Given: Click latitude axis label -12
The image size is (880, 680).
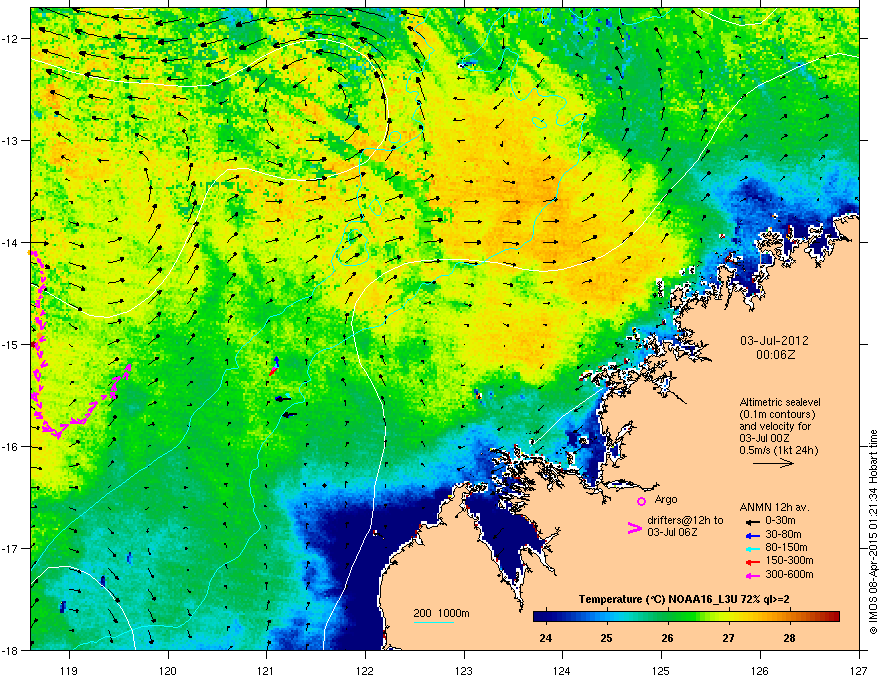Looking at the screenshot, I should click(11, 39).
